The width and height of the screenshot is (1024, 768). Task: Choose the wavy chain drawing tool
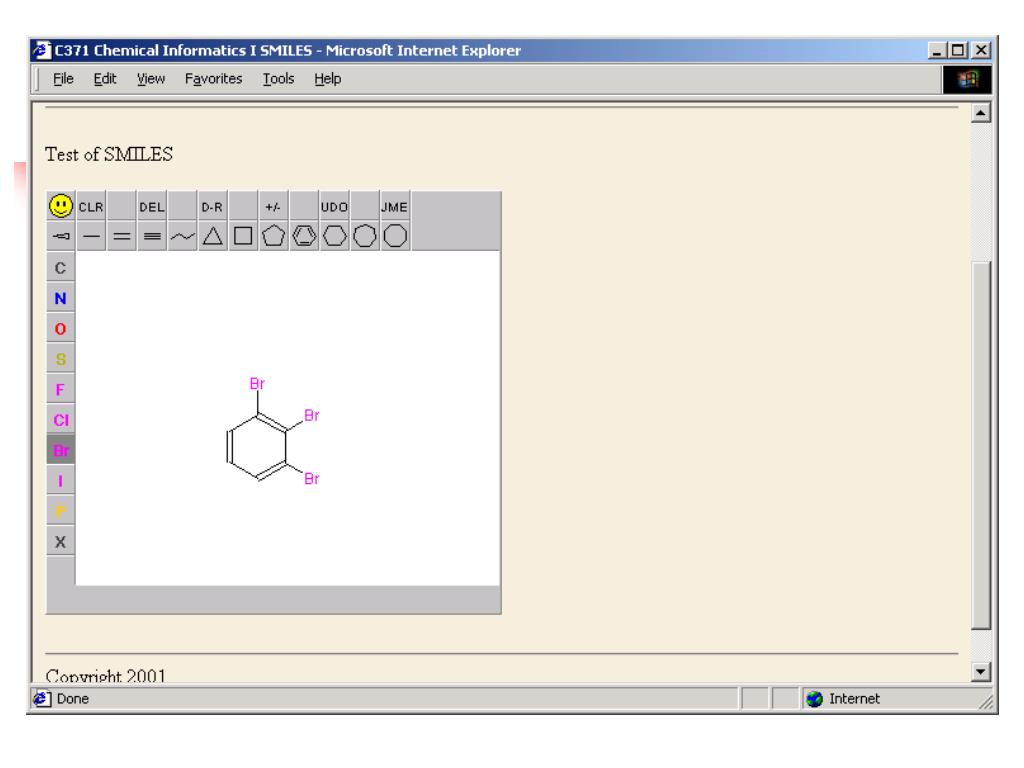pos(182,236)
